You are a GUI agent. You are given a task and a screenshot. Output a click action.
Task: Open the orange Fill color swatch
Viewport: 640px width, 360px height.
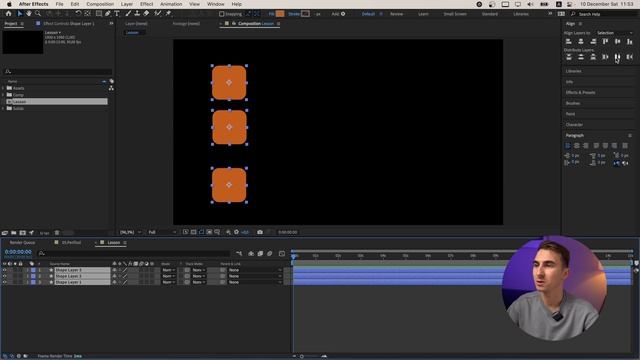280,14
